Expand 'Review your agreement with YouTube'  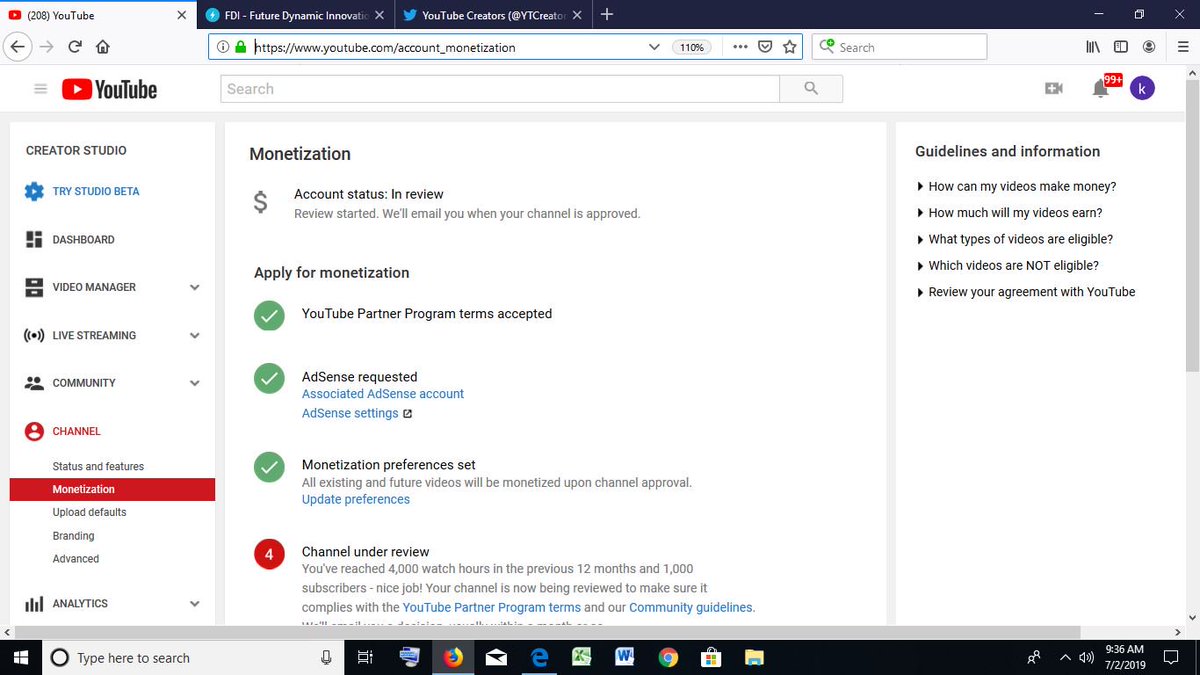[x=1026, y=292]
